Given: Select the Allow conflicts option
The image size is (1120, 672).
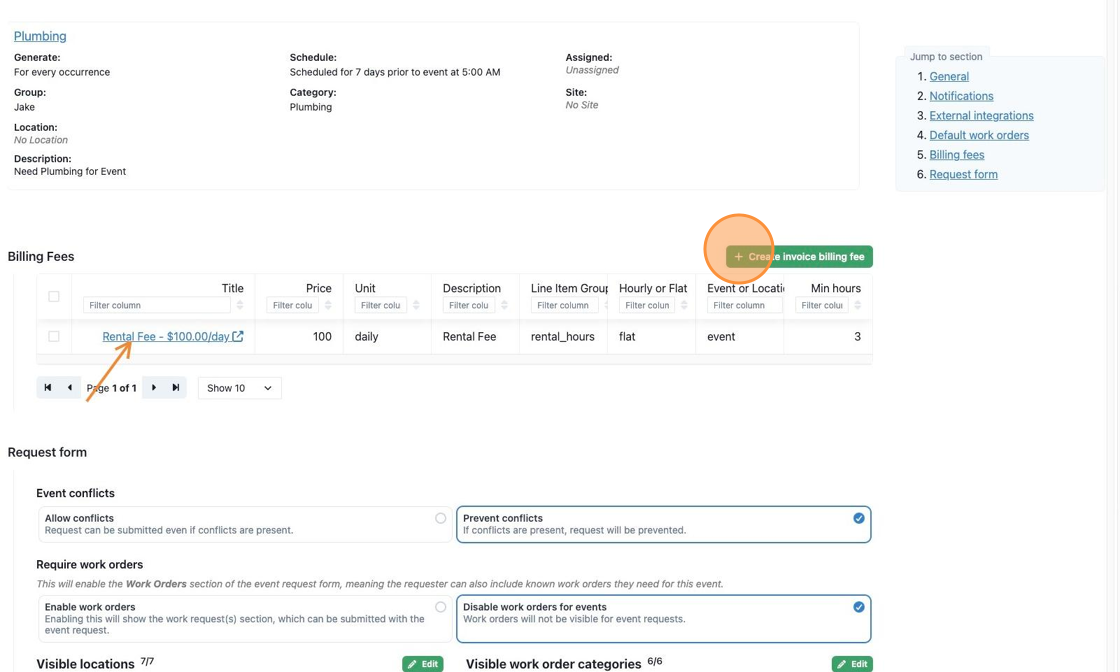Looking at the screenshot, I should tap(245, 524).
